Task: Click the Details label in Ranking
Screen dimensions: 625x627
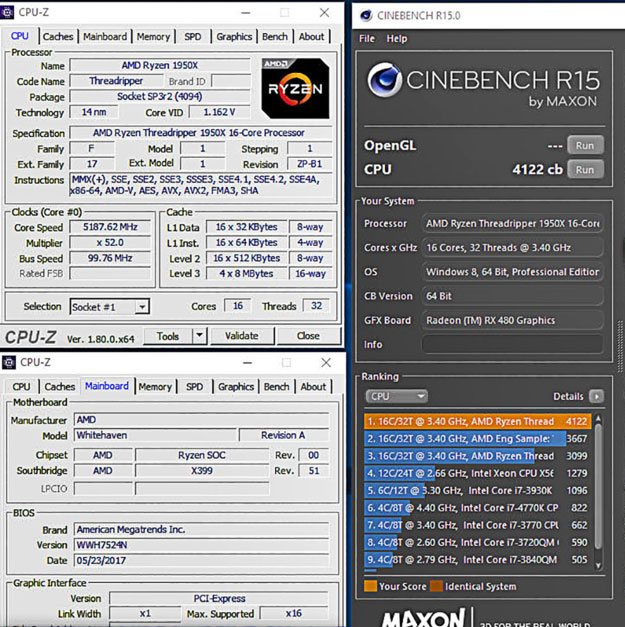Action: 568,396
